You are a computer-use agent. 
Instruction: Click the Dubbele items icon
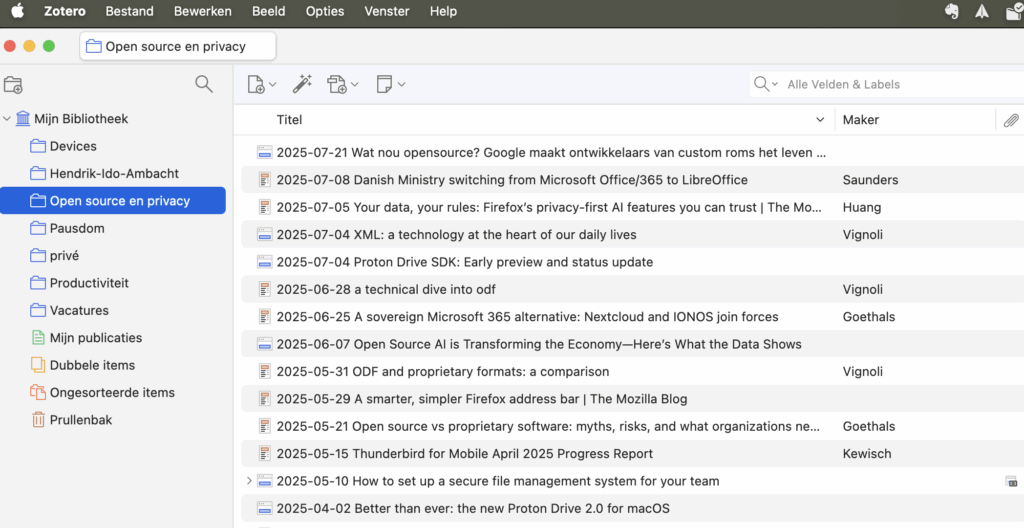point(38,365)
